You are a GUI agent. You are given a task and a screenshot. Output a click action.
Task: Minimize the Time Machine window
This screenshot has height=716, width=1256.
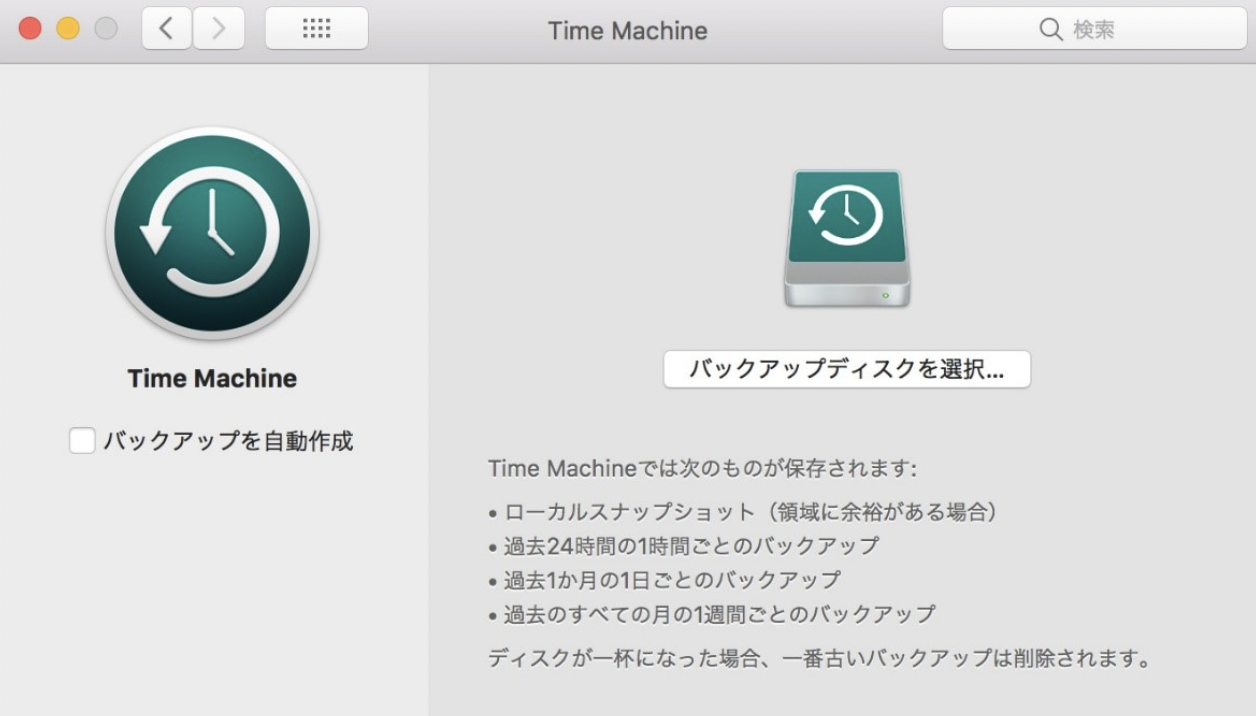[x=67, y=28]
